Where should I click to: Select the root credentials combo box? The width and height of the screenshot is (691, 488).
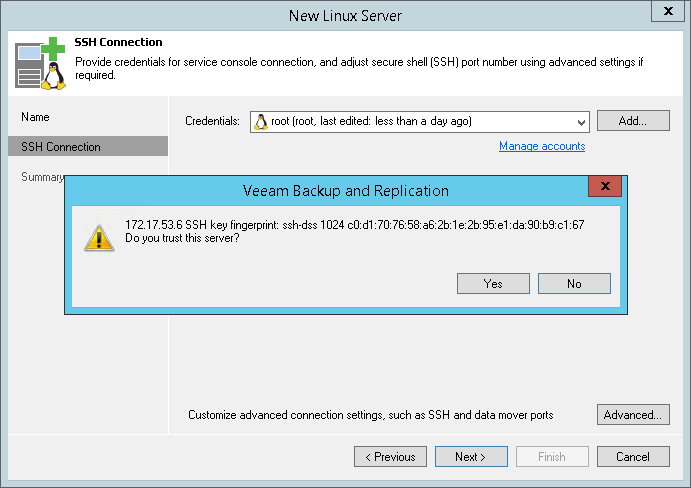[420, 122]
